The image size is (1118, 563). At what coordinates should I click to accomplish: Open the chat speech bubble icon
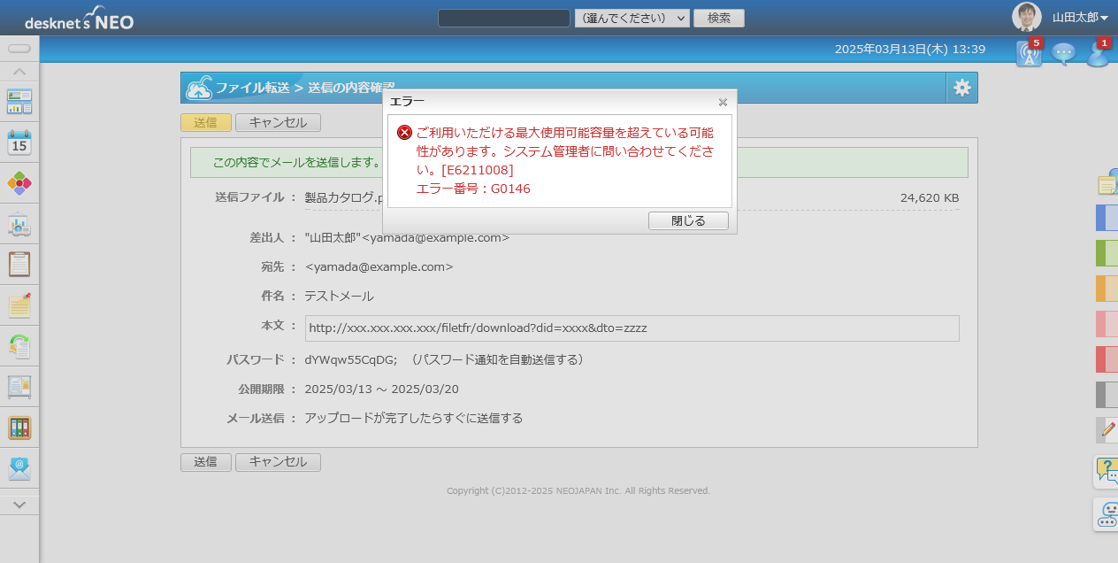[x=1063, y=53]
